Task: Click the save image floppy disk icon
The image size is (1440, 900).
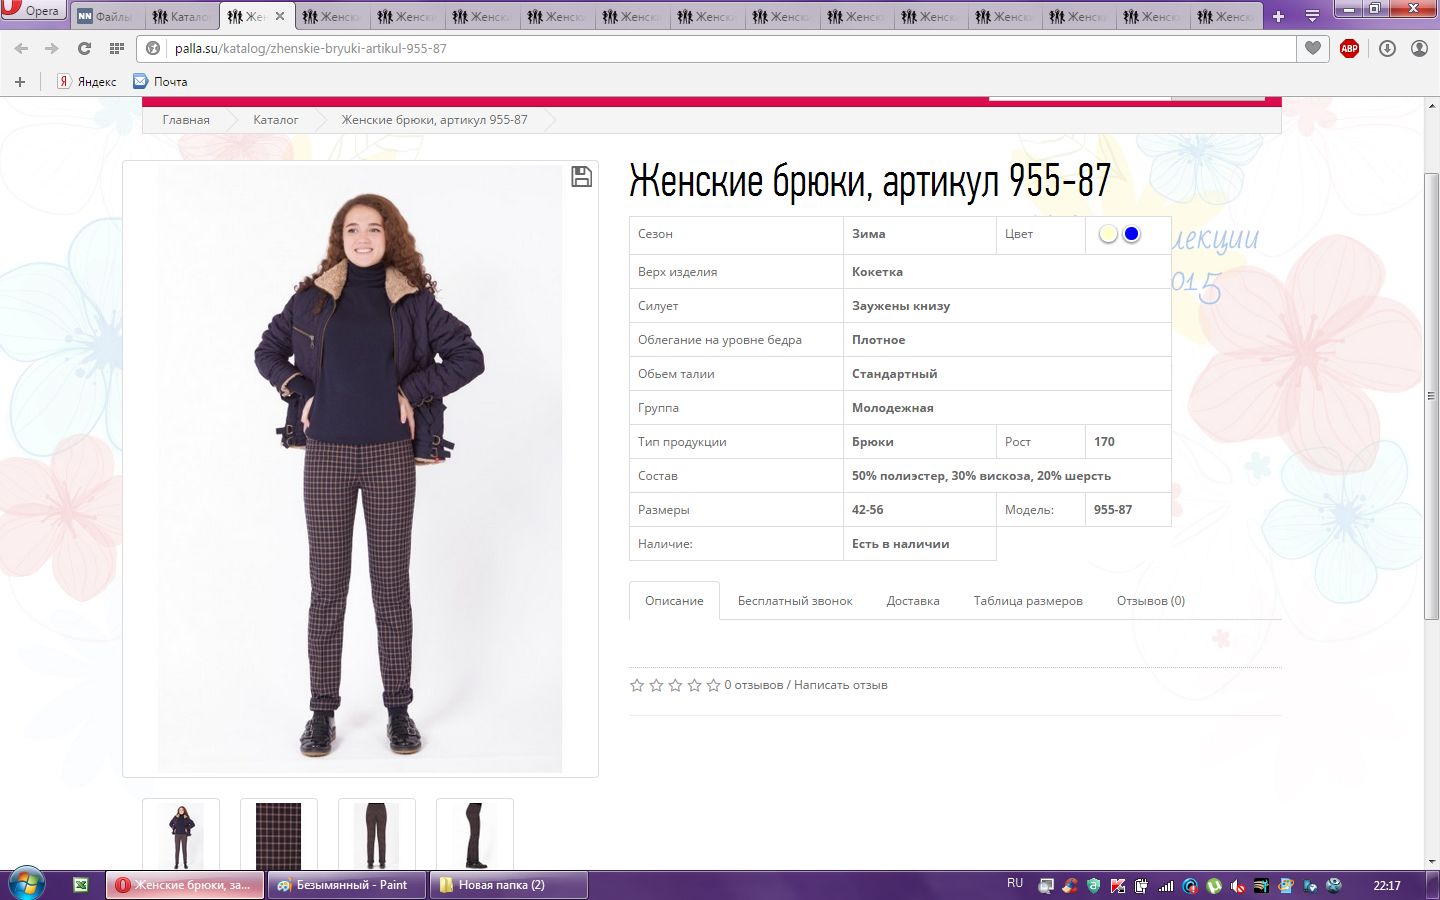Action: tap(581, 177)
